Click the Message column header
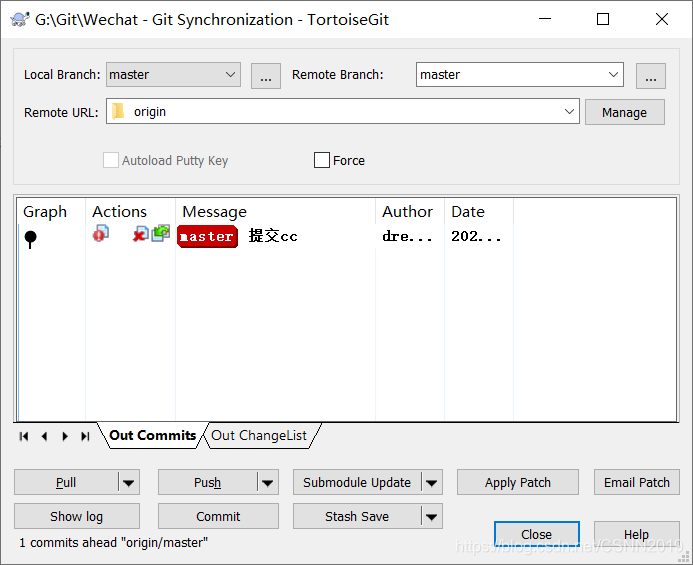693x565 pixels. tap(276, 212)
